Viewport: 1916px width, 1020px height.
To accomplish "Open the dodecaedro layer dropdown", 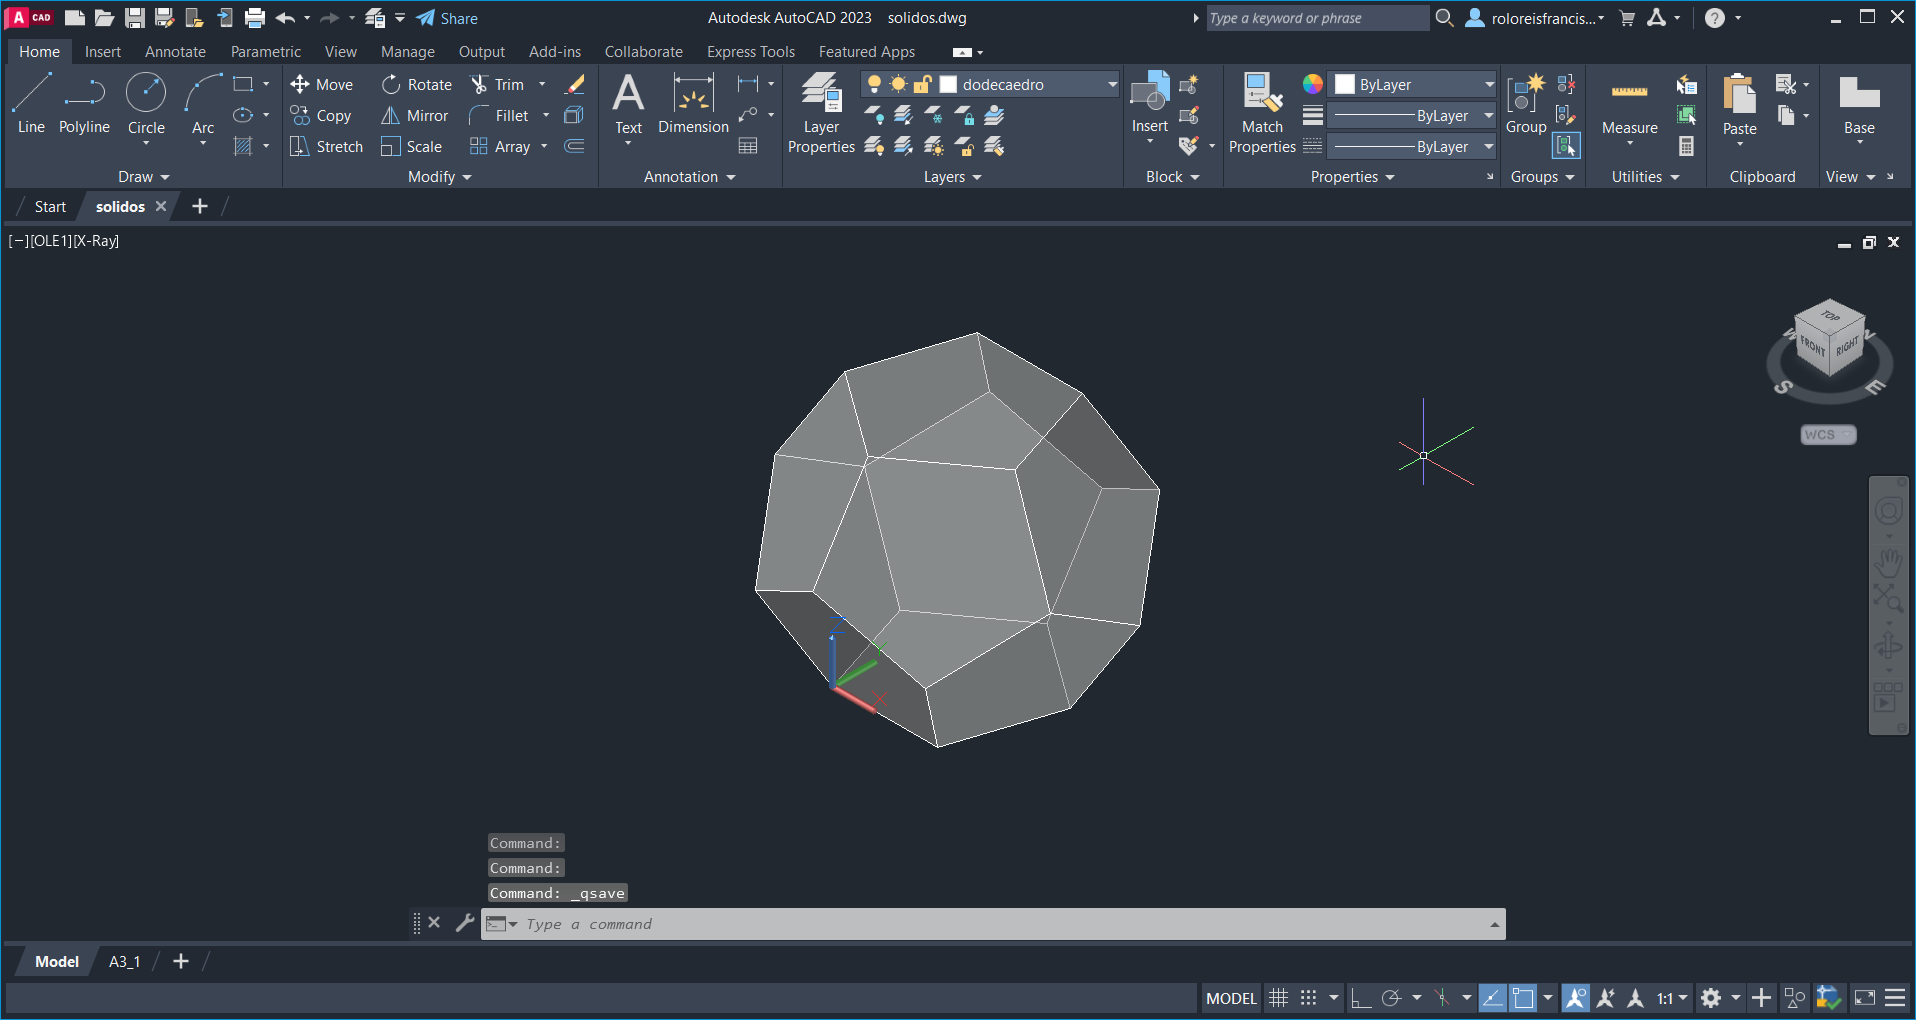I will click(1112, 85).
